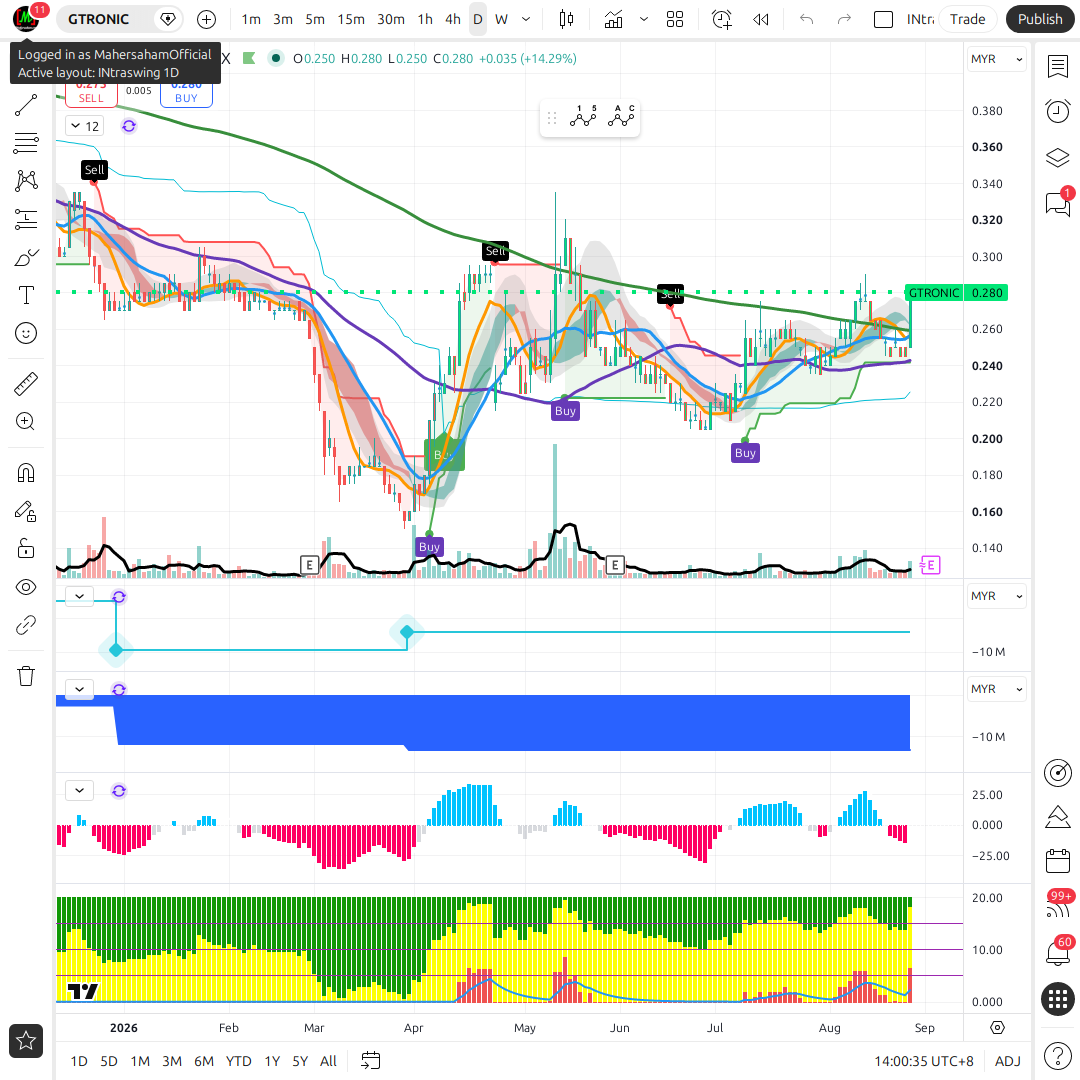Collapse the third pane indicator legend
Image resolution: width=1080 pixels, height=1080 pixels.
coord(80,689)
